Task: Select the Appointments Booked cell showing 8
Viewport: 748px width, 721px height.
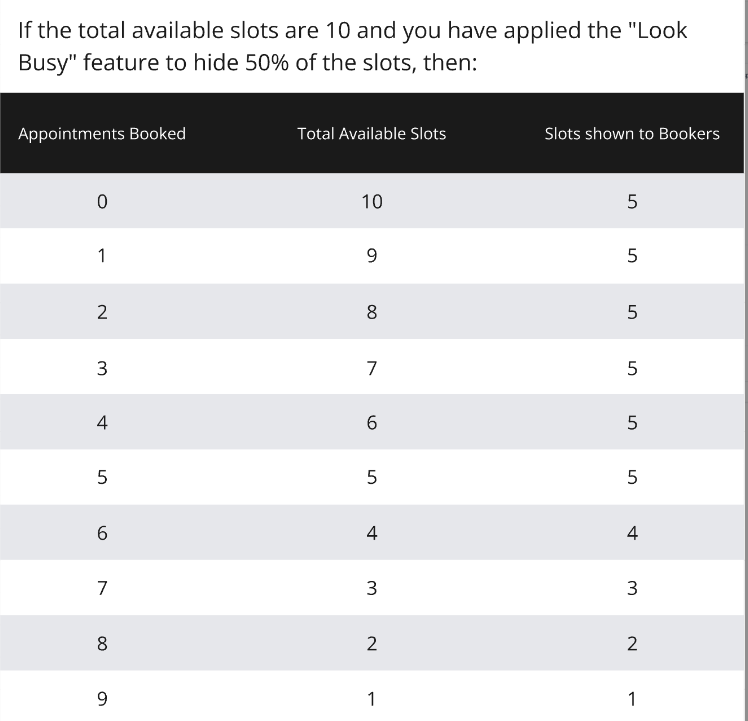Action: coord(102,644)
